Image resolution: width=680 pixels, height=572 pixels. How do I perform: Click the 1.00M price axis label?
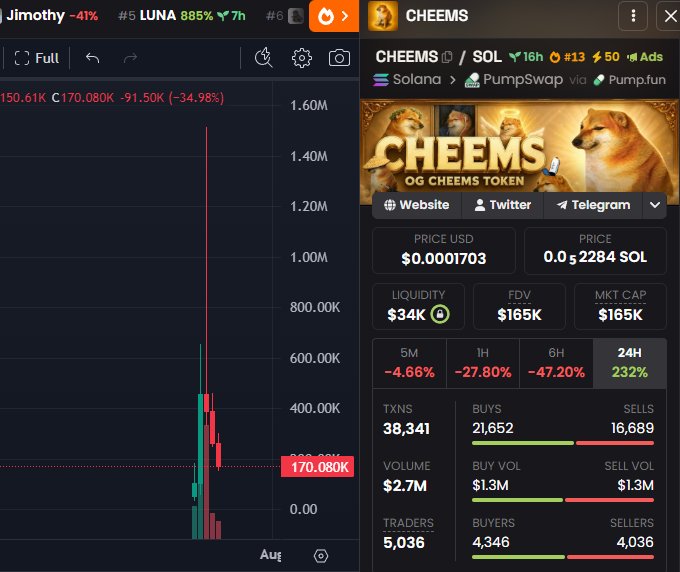(x=309, y=257)
